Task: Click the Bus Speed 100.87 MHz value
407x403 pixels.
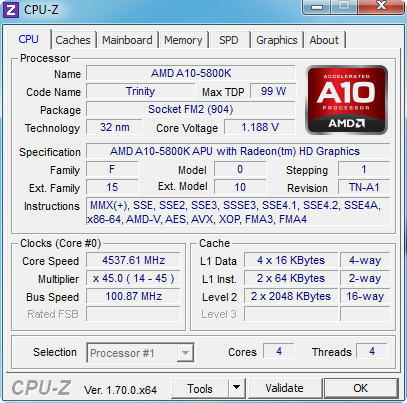Action: pos(133,296)
